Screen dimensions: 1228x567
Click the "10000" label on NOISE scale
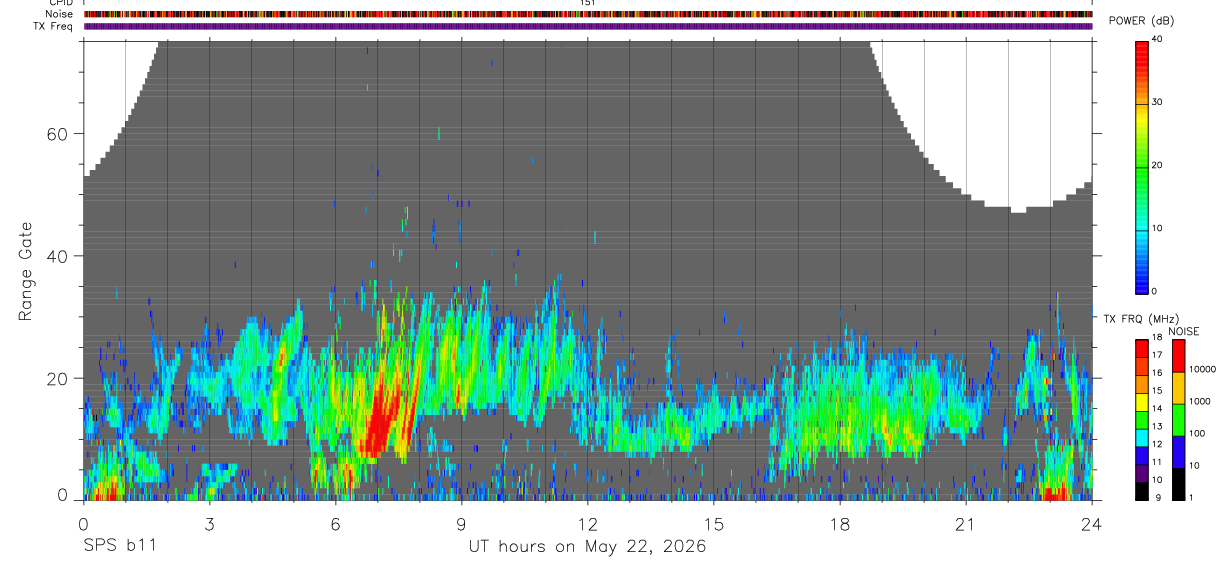[1202, 369]
